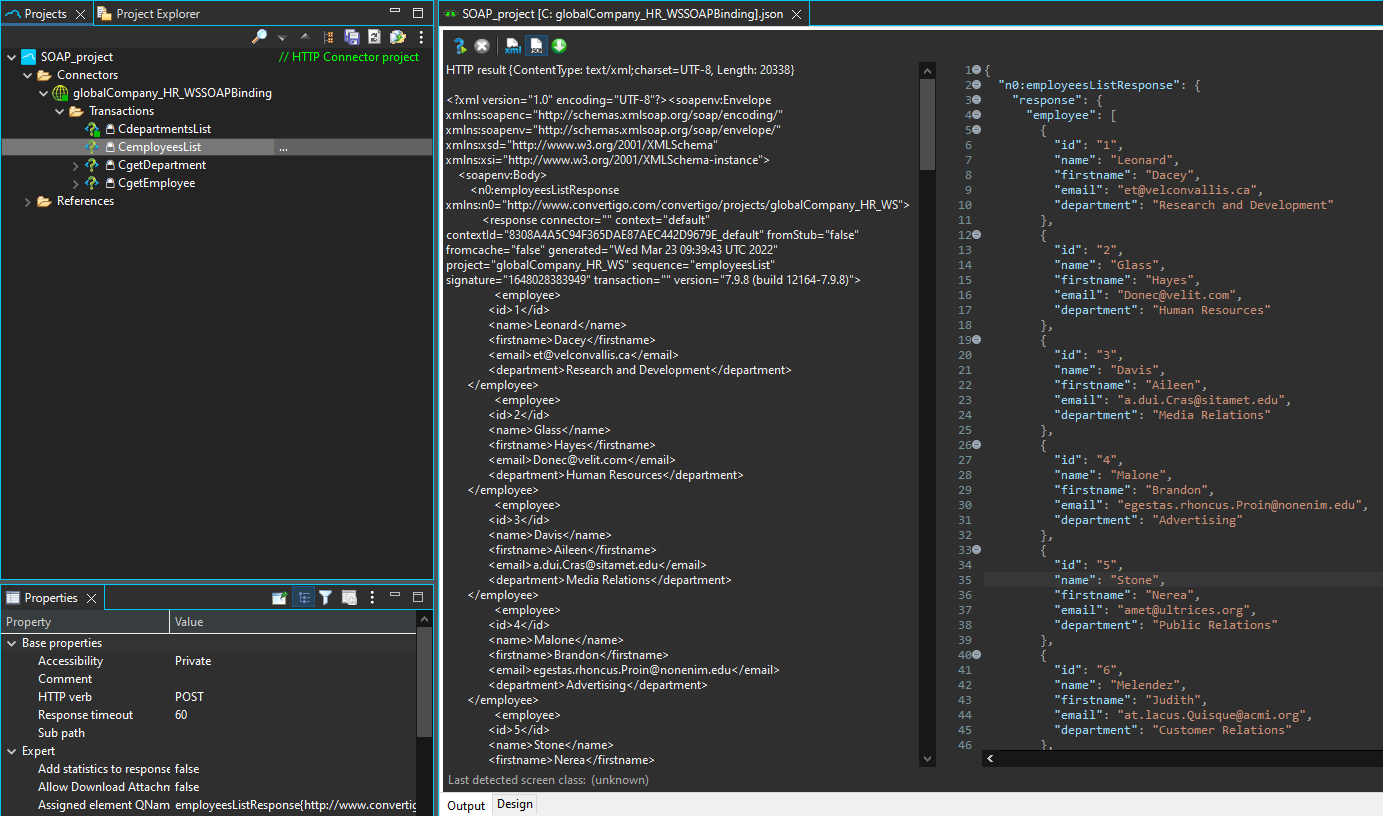The width and height of the screenshot is (1383, 816).
Task: Toggle link-with-editor in Projects panel
Action: pos(328,36)
